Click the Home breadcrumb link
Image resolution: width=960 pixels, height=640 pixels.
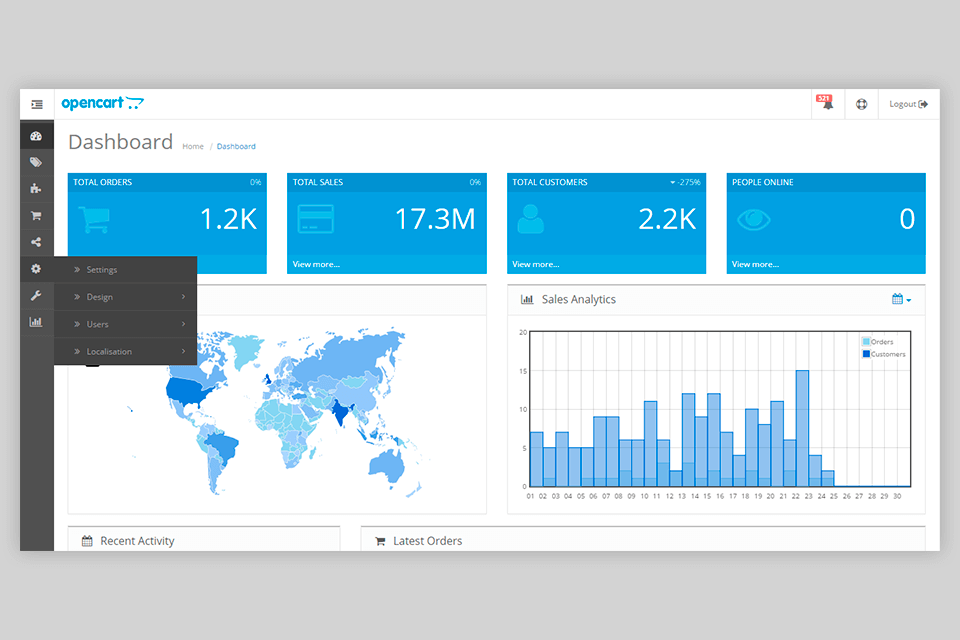point(193,146)
